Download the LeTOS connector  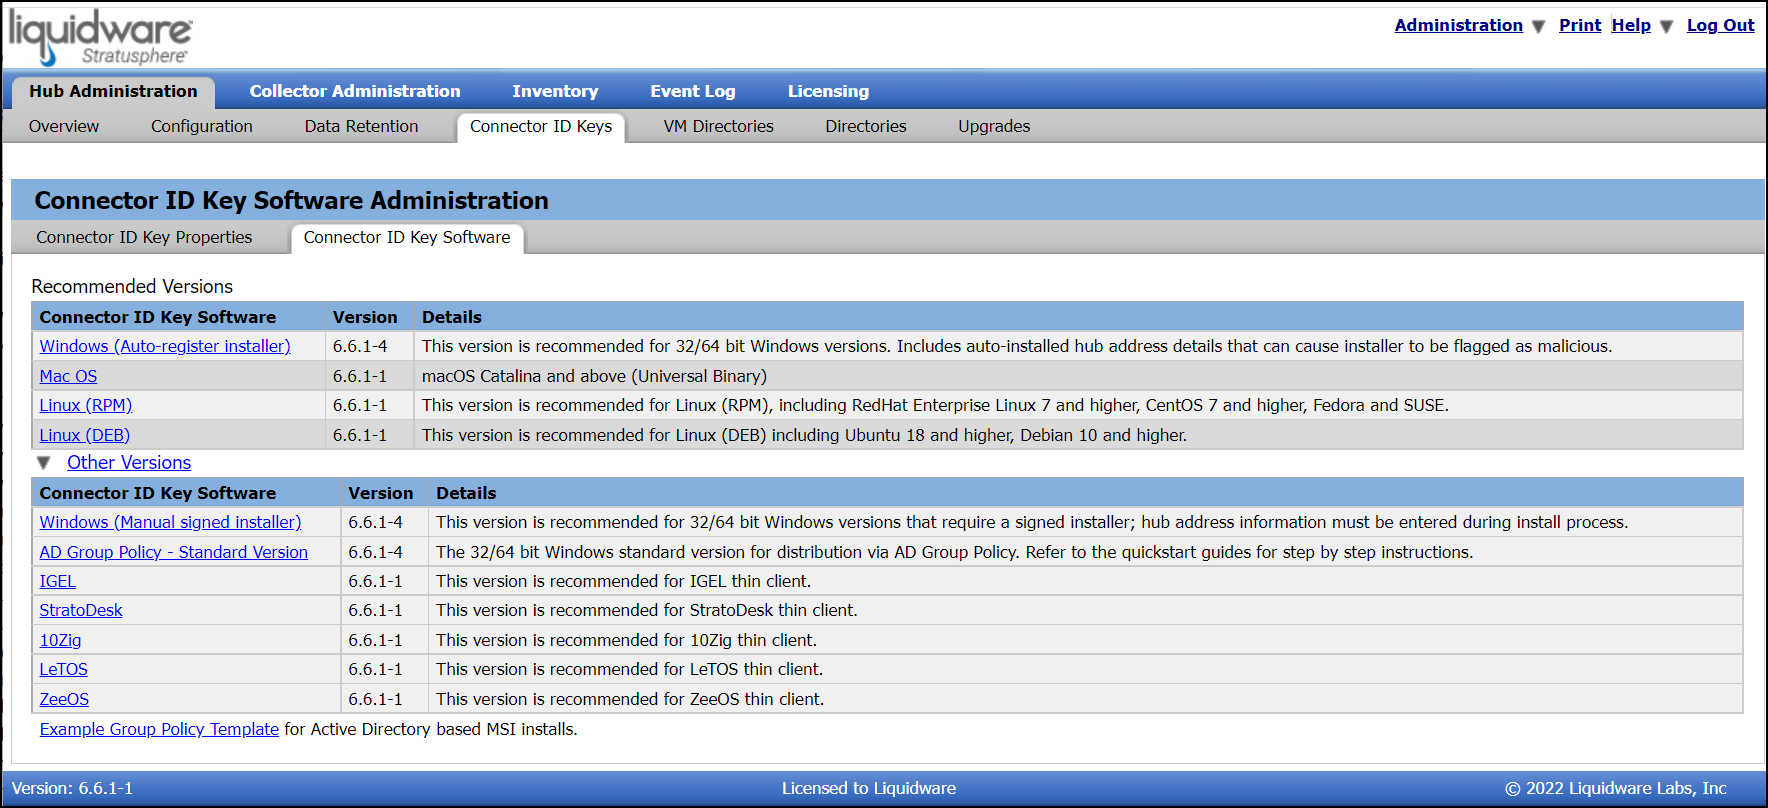point(64,669)
